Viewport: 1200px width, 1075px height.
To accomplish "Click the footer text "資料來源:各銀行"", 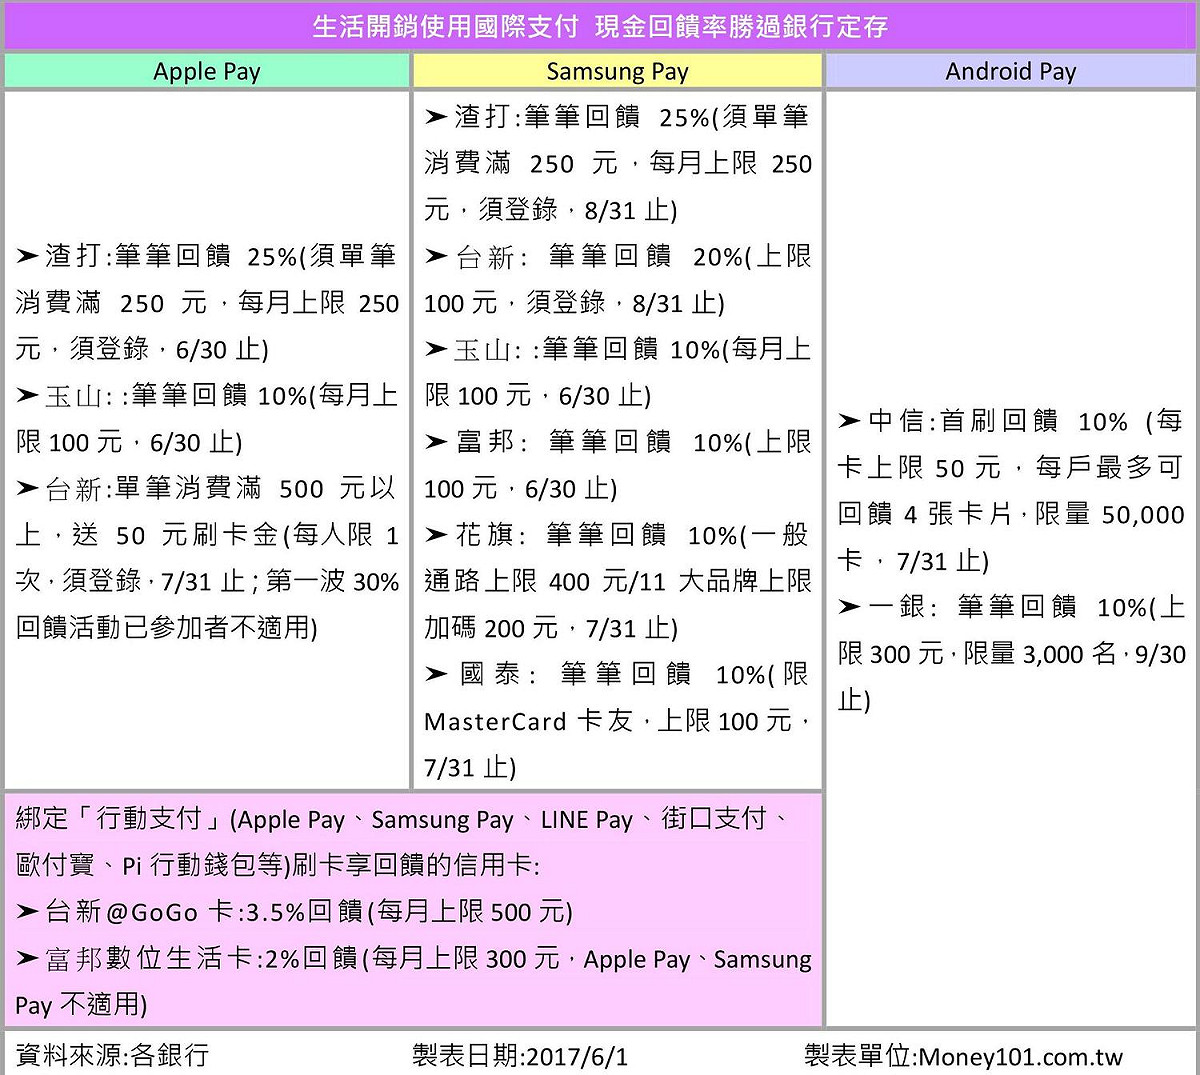I will pos(112,1055).
